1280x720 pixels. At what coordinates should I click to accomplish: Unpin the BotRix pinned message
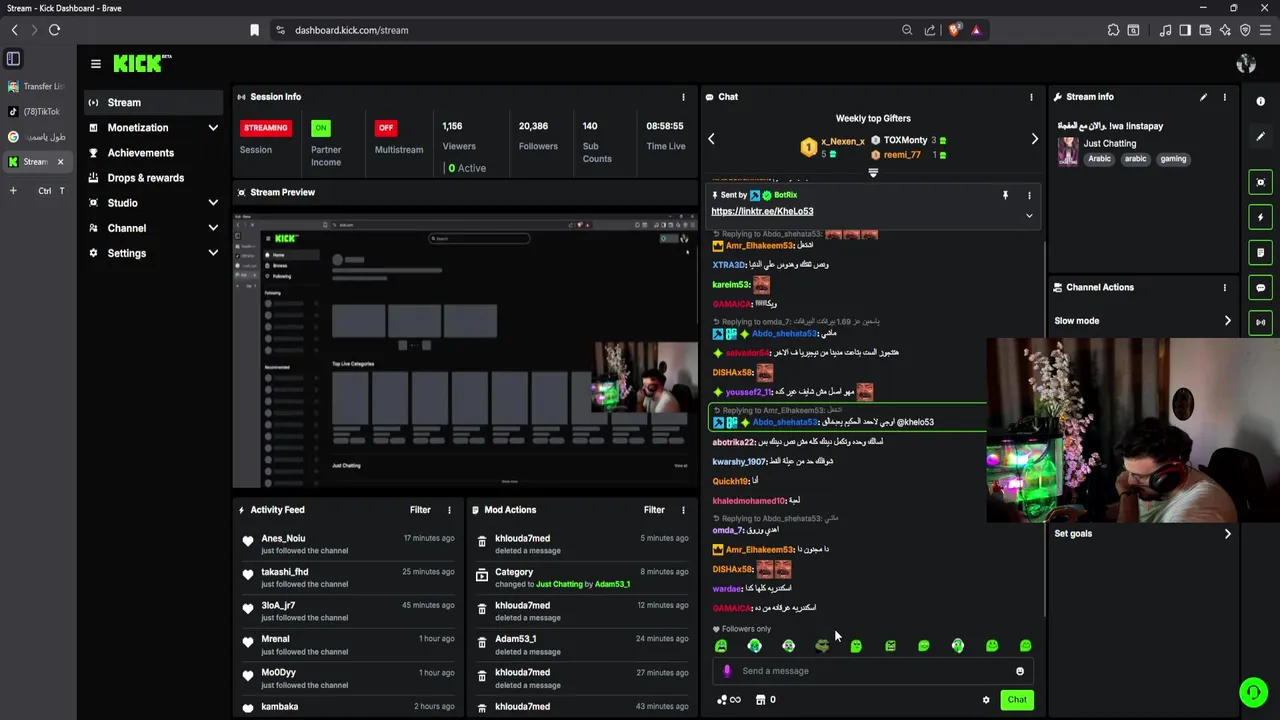coord(1005,195)
